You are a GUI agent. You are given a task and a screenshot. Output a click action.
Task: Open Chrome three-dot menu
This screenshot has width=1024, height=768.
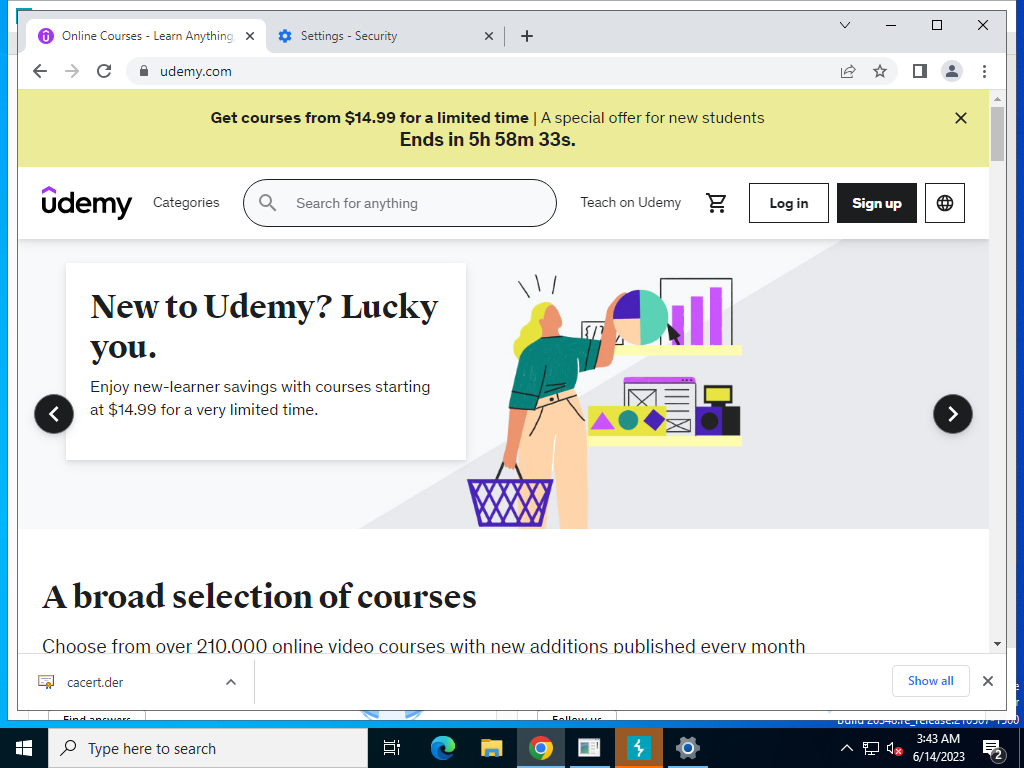[x=984, y=71]
